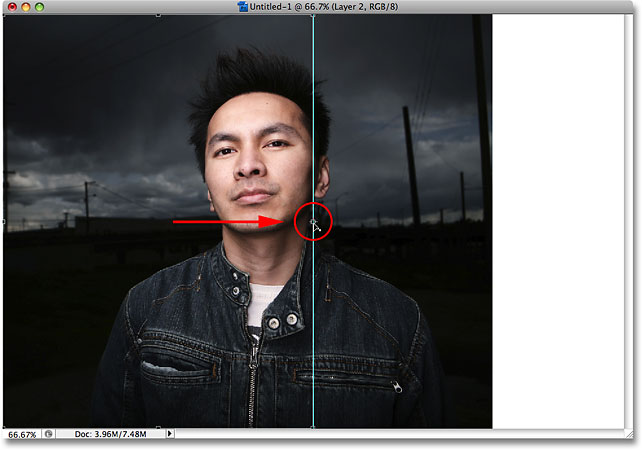The width and height of the screenshot is (642, 450).
Task: Open the status bar options arrow menu
Action: point(170,434)
